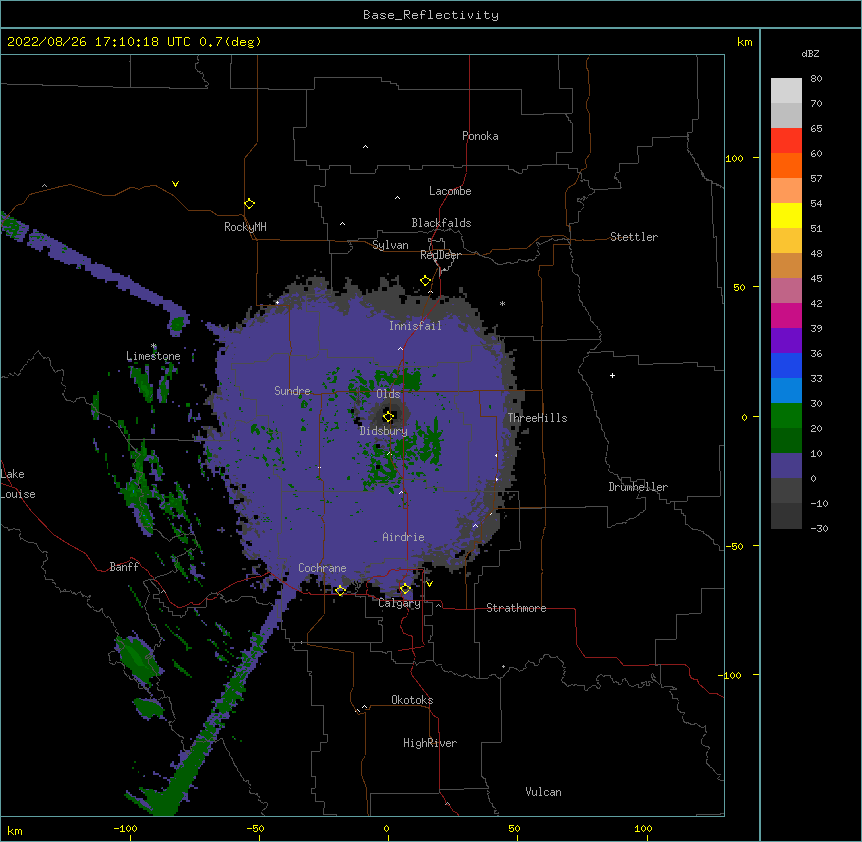Click the yellow diamond marker south of RedDeer
This screenshot has height=842, width=862.
click(425, 281)
